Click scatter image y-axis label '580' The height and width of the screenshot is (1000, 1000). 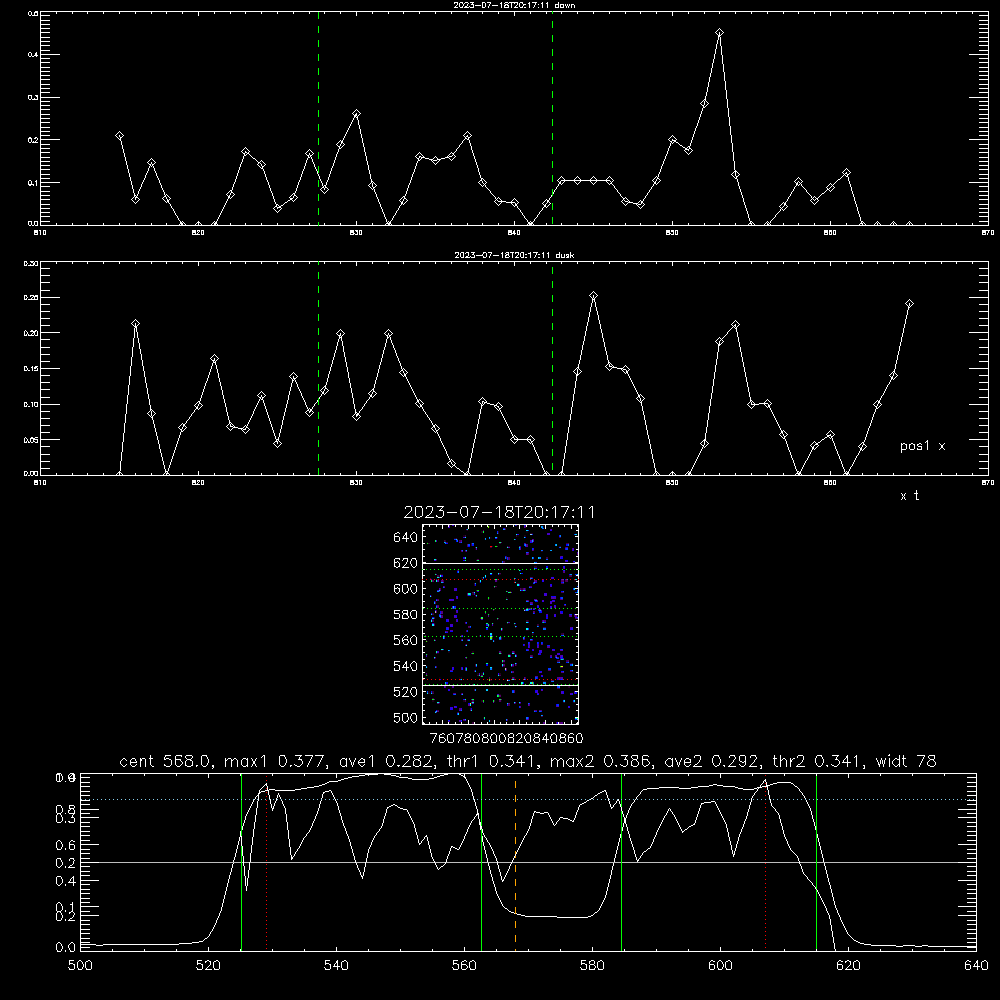tap(406, 615)
